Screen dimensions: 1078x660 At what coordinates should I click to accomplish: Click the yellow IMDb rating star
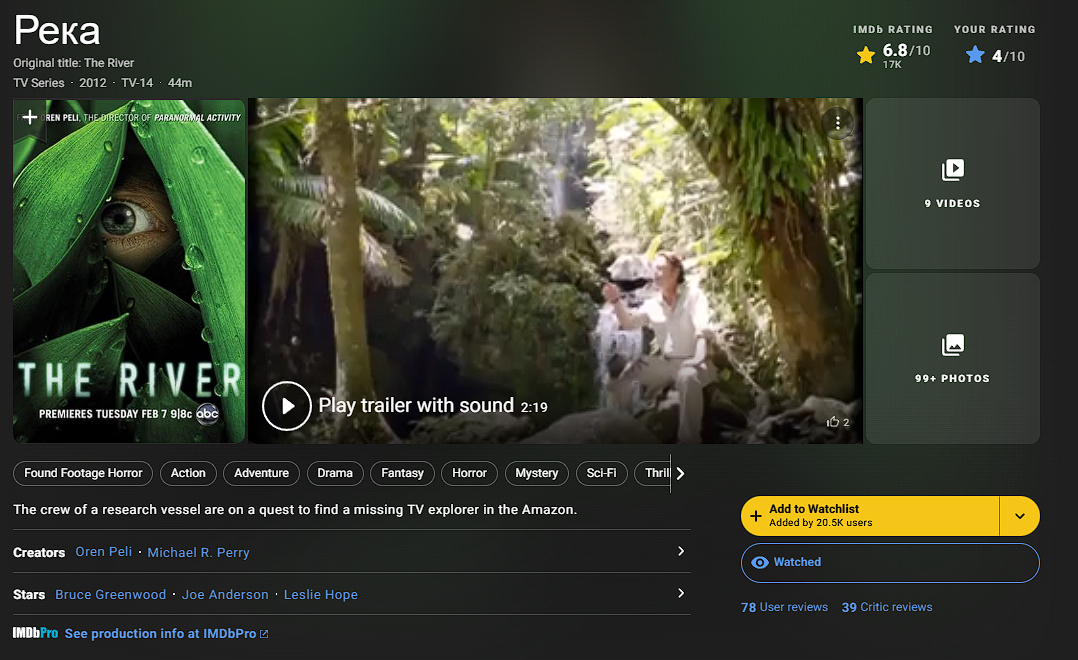coord(866,54)
